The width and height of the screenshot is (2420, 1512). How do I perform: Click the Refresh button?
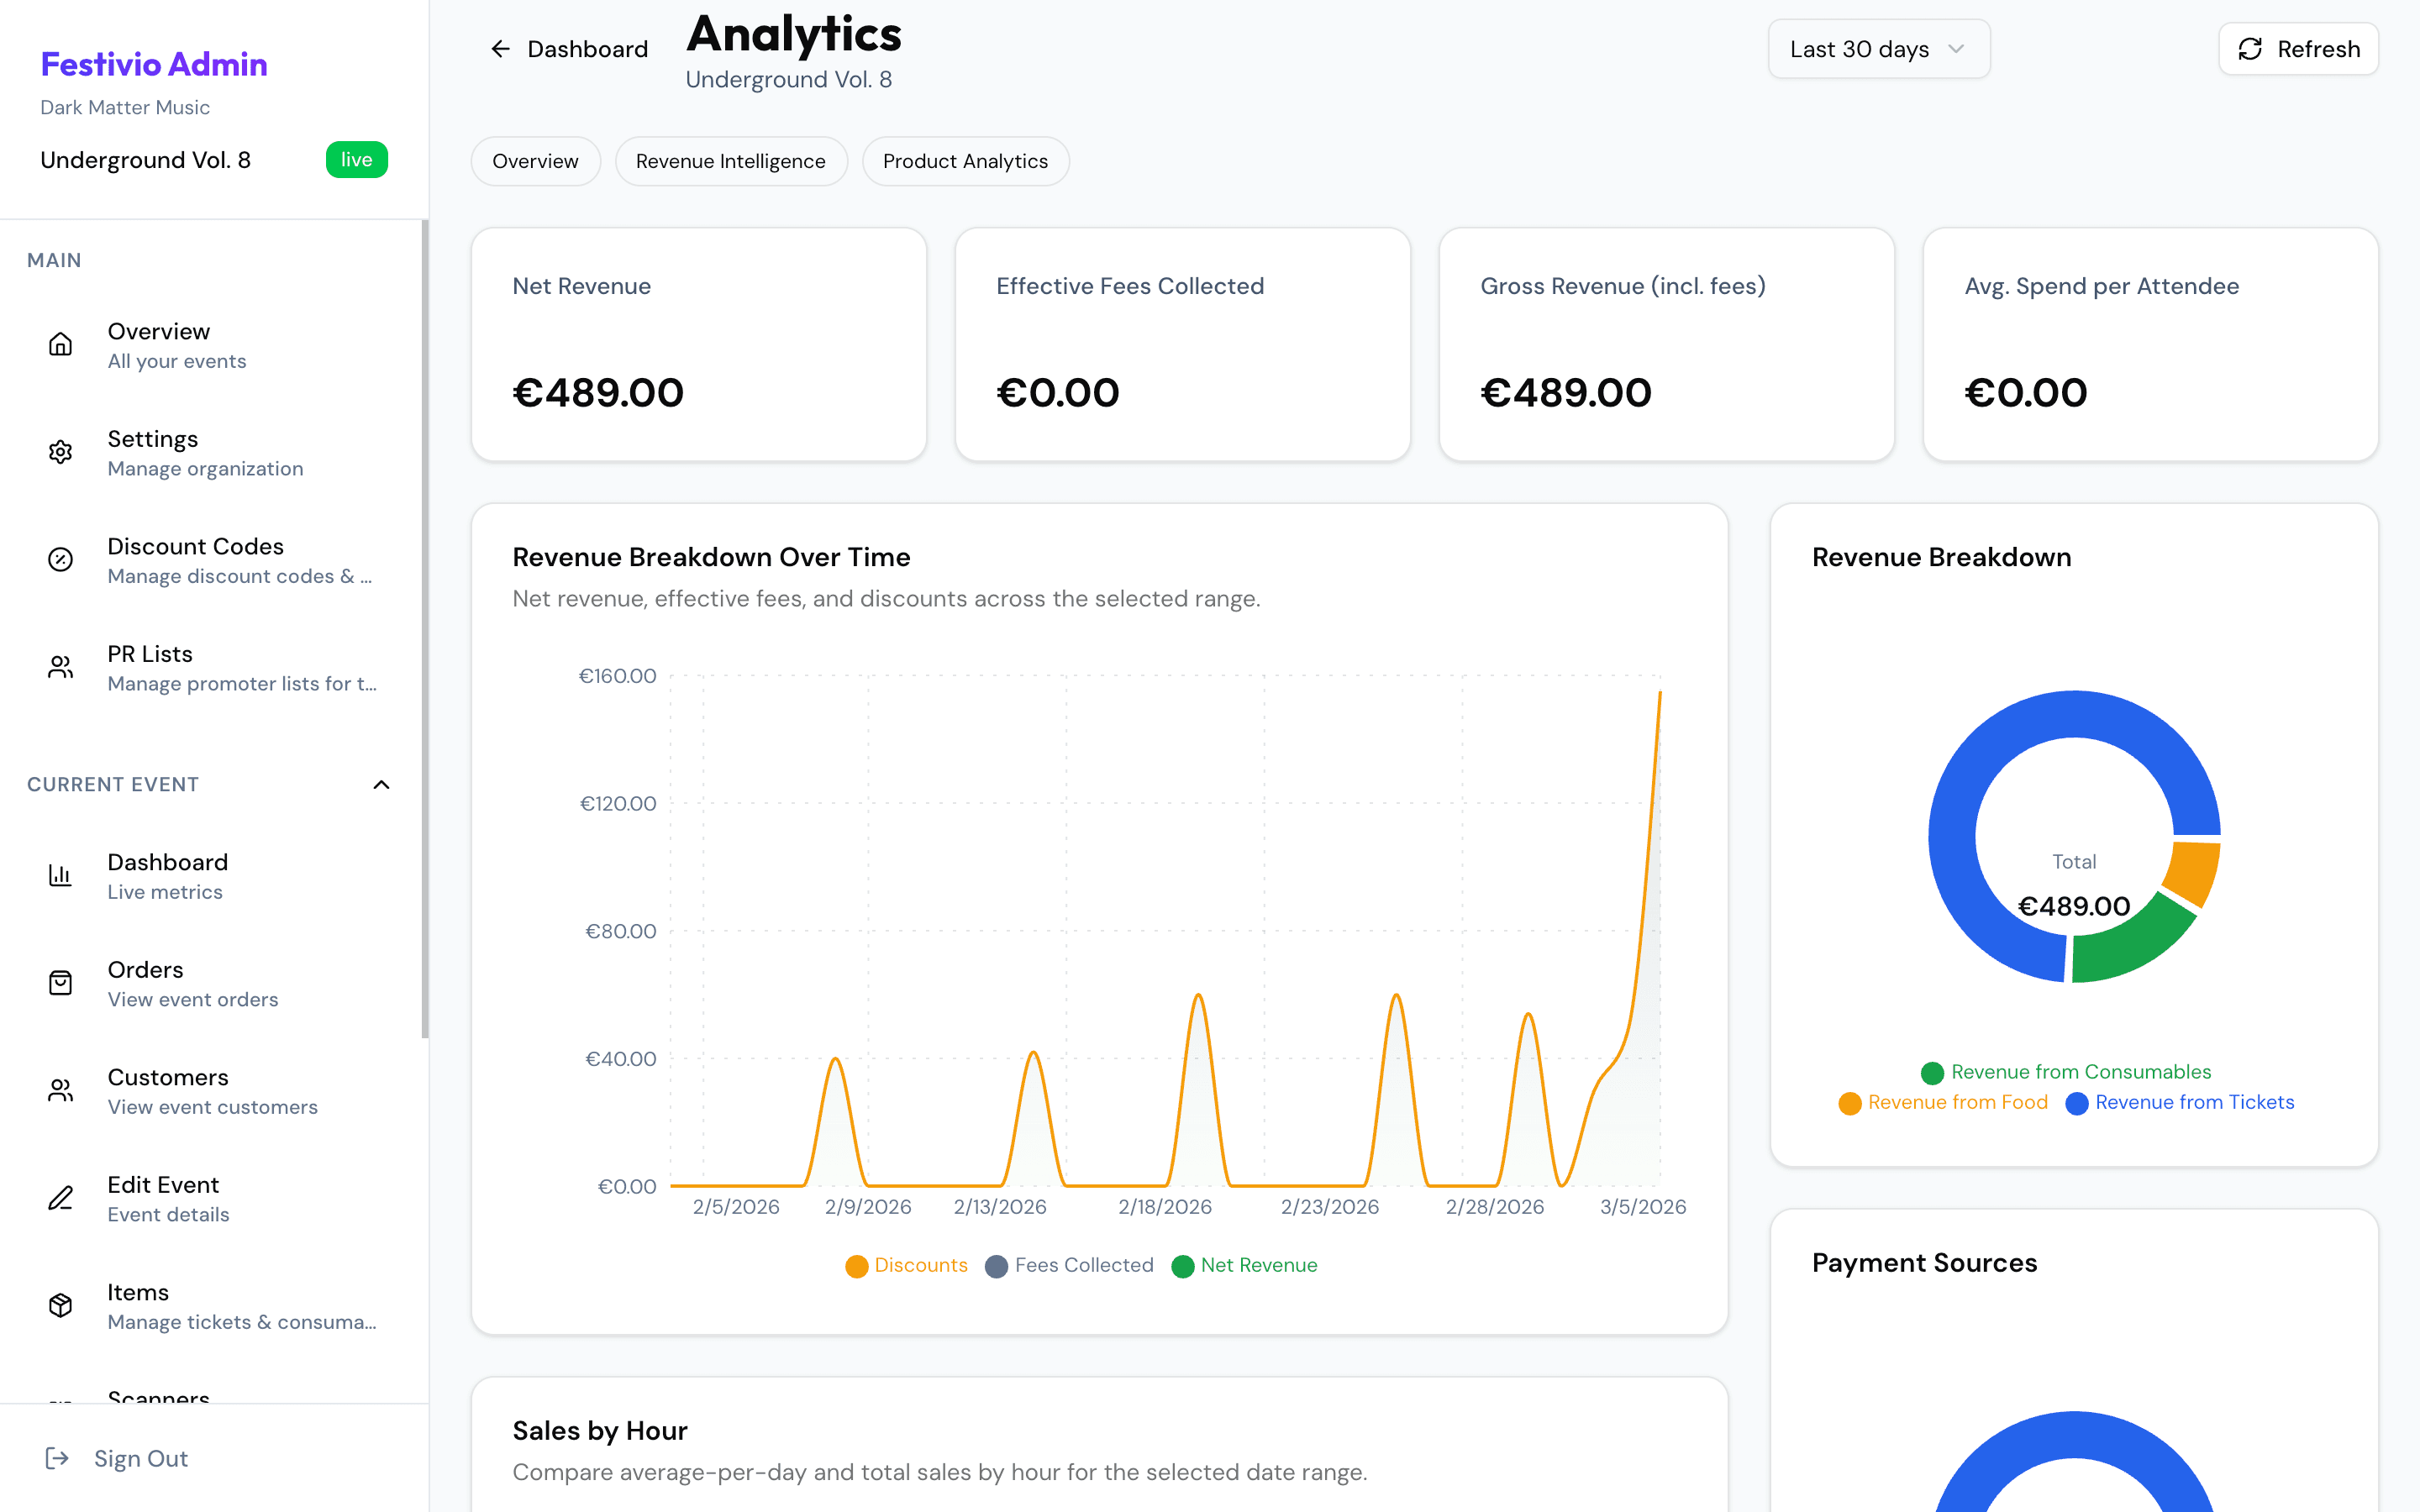tap(2297, 48)
